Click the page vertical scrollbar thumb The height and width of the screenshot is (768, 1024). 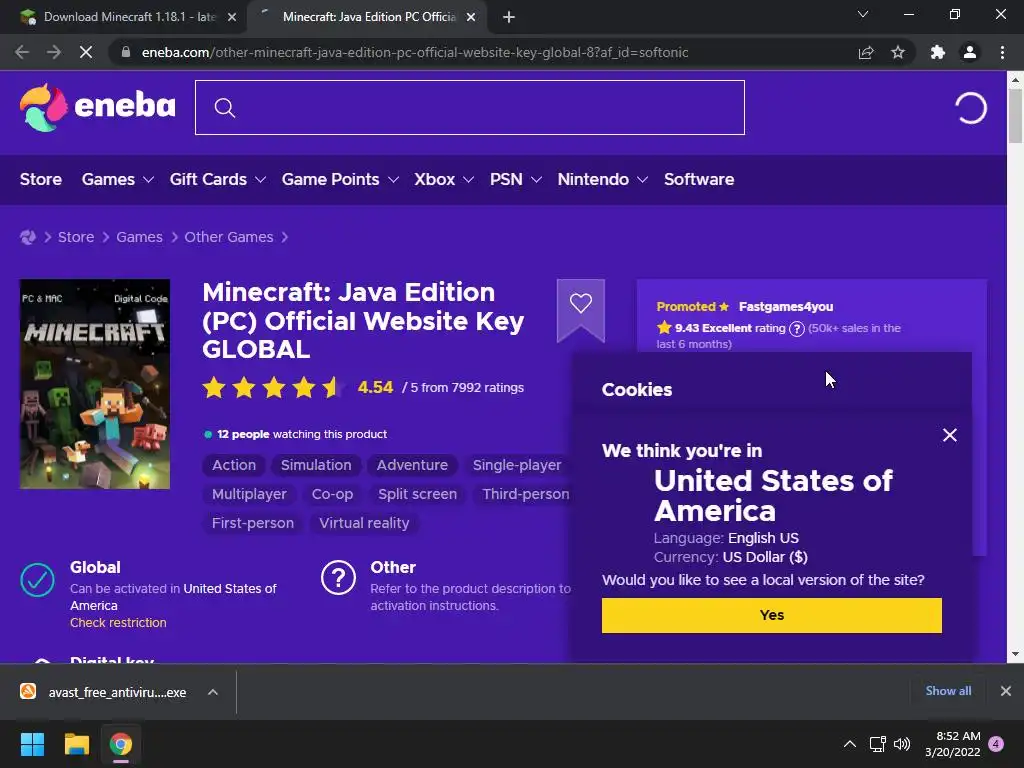(1015, 116)
